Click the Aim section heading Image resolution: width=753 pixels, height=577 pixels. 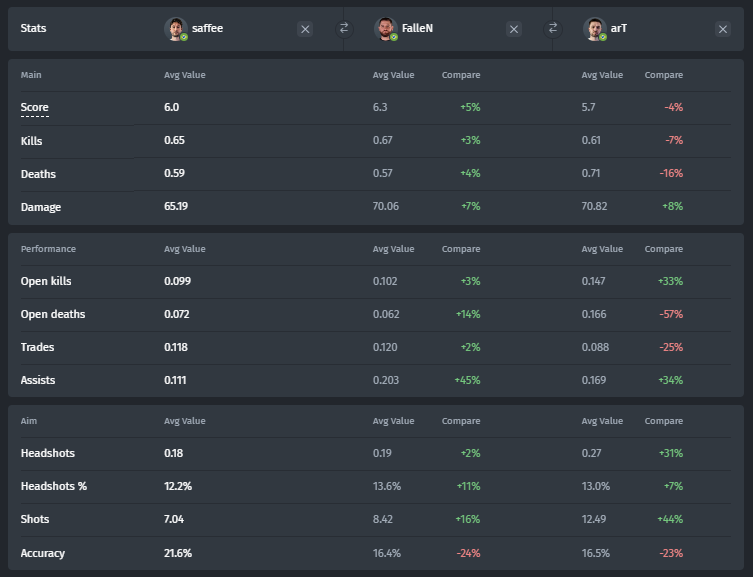(28, 421)
